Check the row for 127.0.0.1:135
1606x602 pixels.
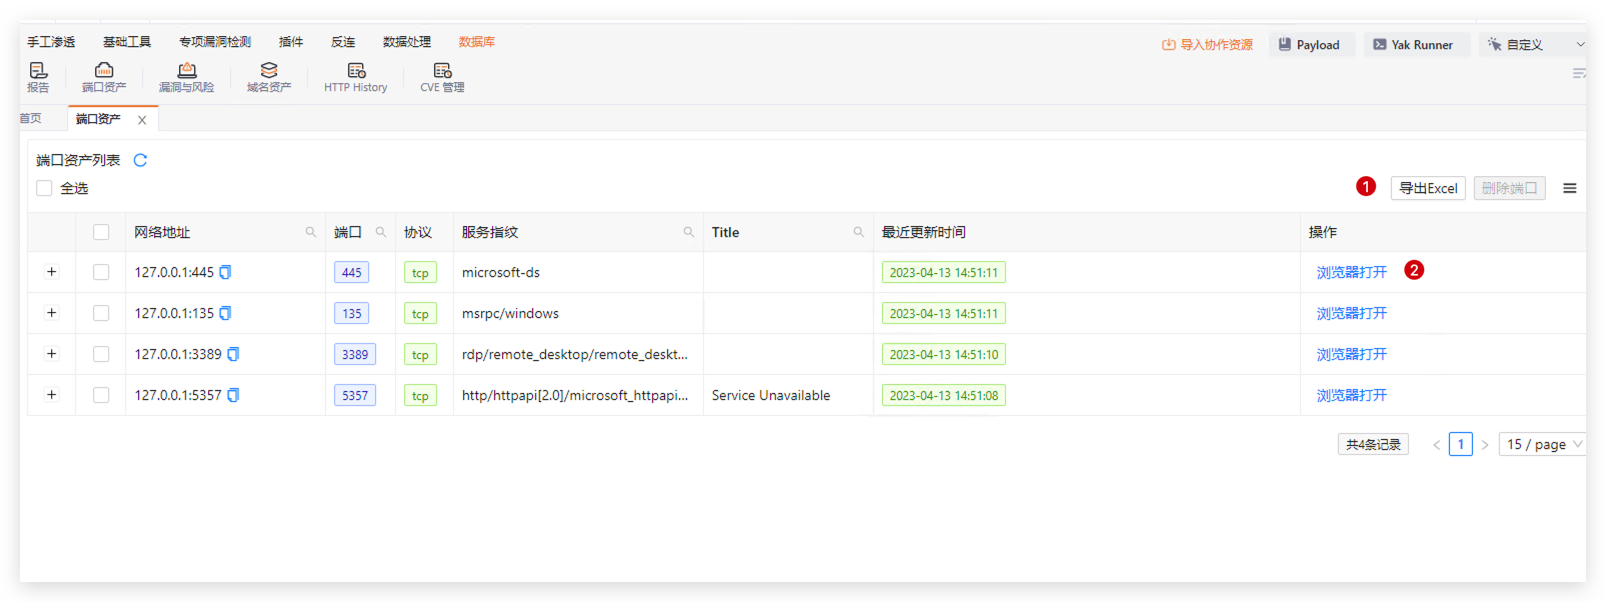point(101,313)
